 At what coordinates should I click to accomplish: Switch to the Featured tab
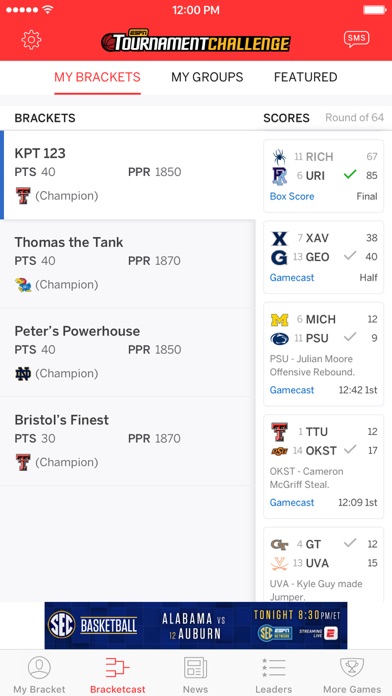point(305,77)
